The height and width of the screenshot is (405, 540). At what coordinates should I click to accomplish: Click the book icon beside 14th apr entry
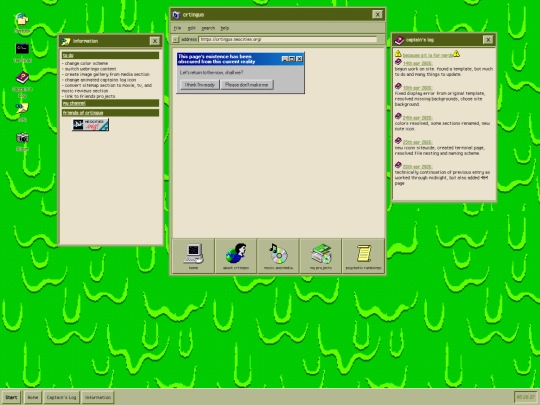coord(398,62)
